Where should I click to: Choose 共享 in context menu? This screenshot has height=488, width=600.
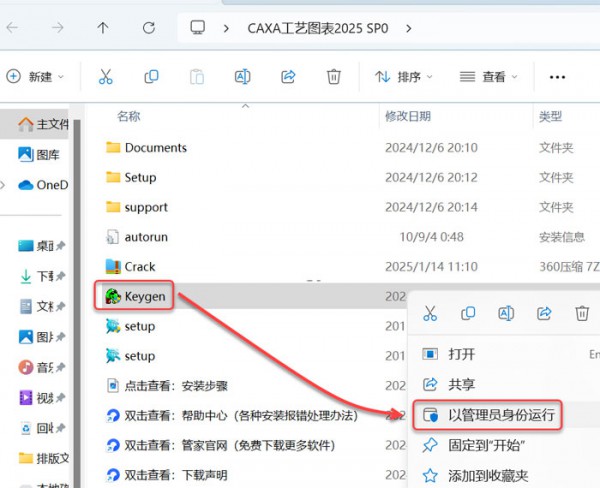[504, 384]
